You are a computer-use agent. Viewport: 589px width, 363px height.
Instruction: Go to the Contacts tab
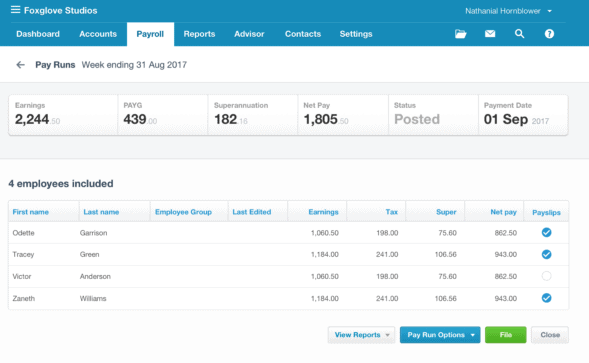tap(303, 34)
